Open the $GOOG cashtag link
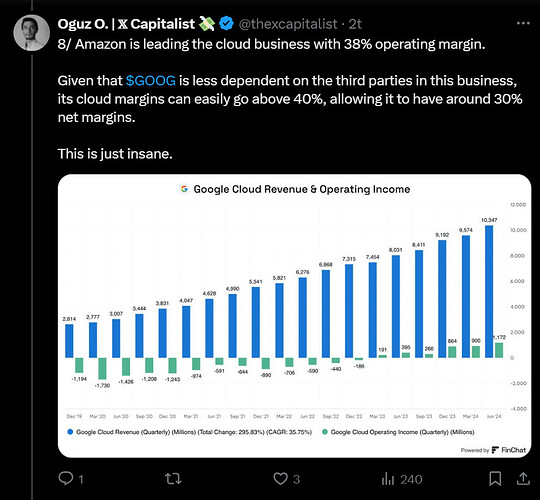Viewport: 540px width, 500px height. 151,81
